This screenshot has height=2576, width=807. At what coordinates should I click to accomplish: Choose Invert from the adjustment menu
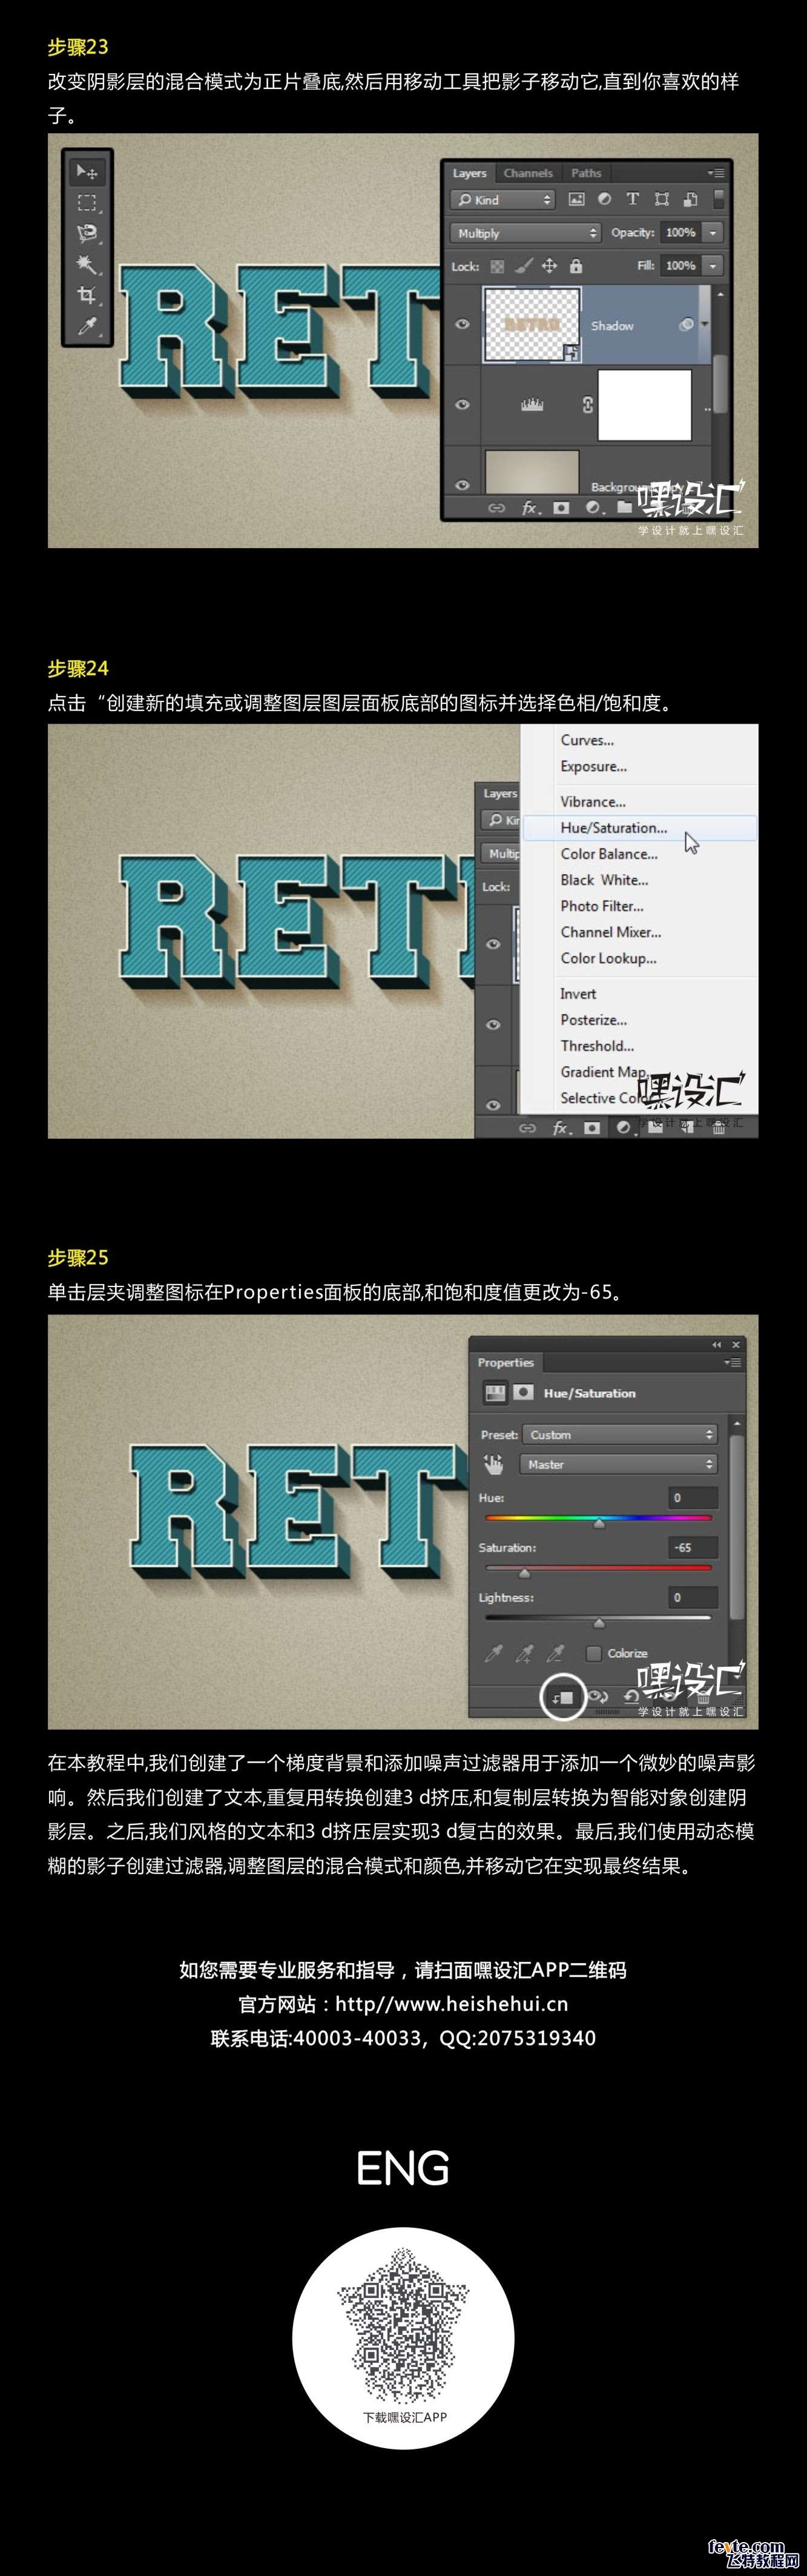[578, 994]
